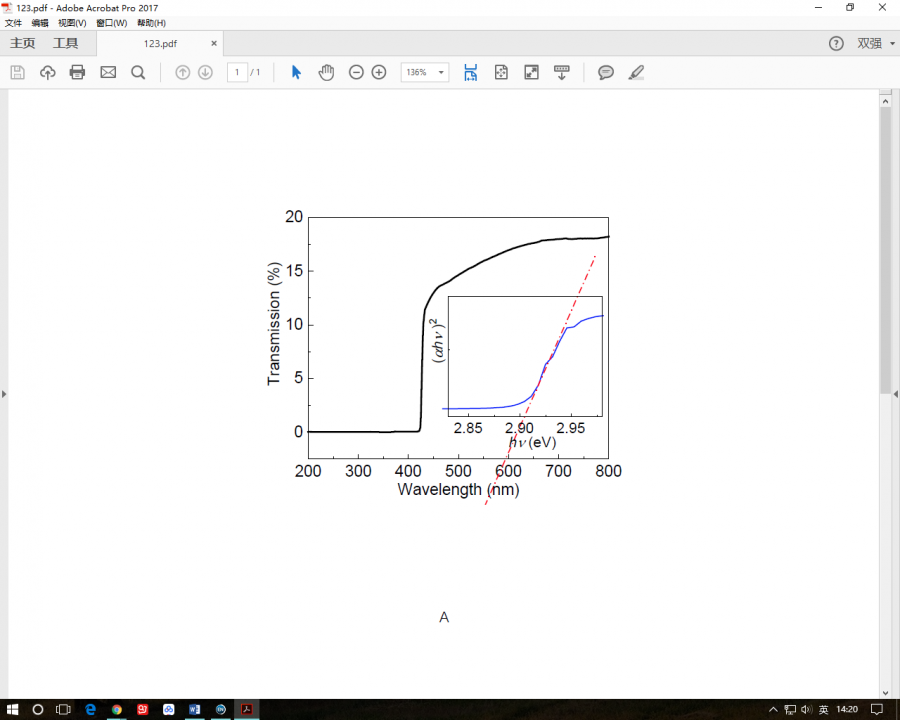This screenshot has width=900, height=720.
Task: Toggle full screen mode icon
Action: [532, 72]
